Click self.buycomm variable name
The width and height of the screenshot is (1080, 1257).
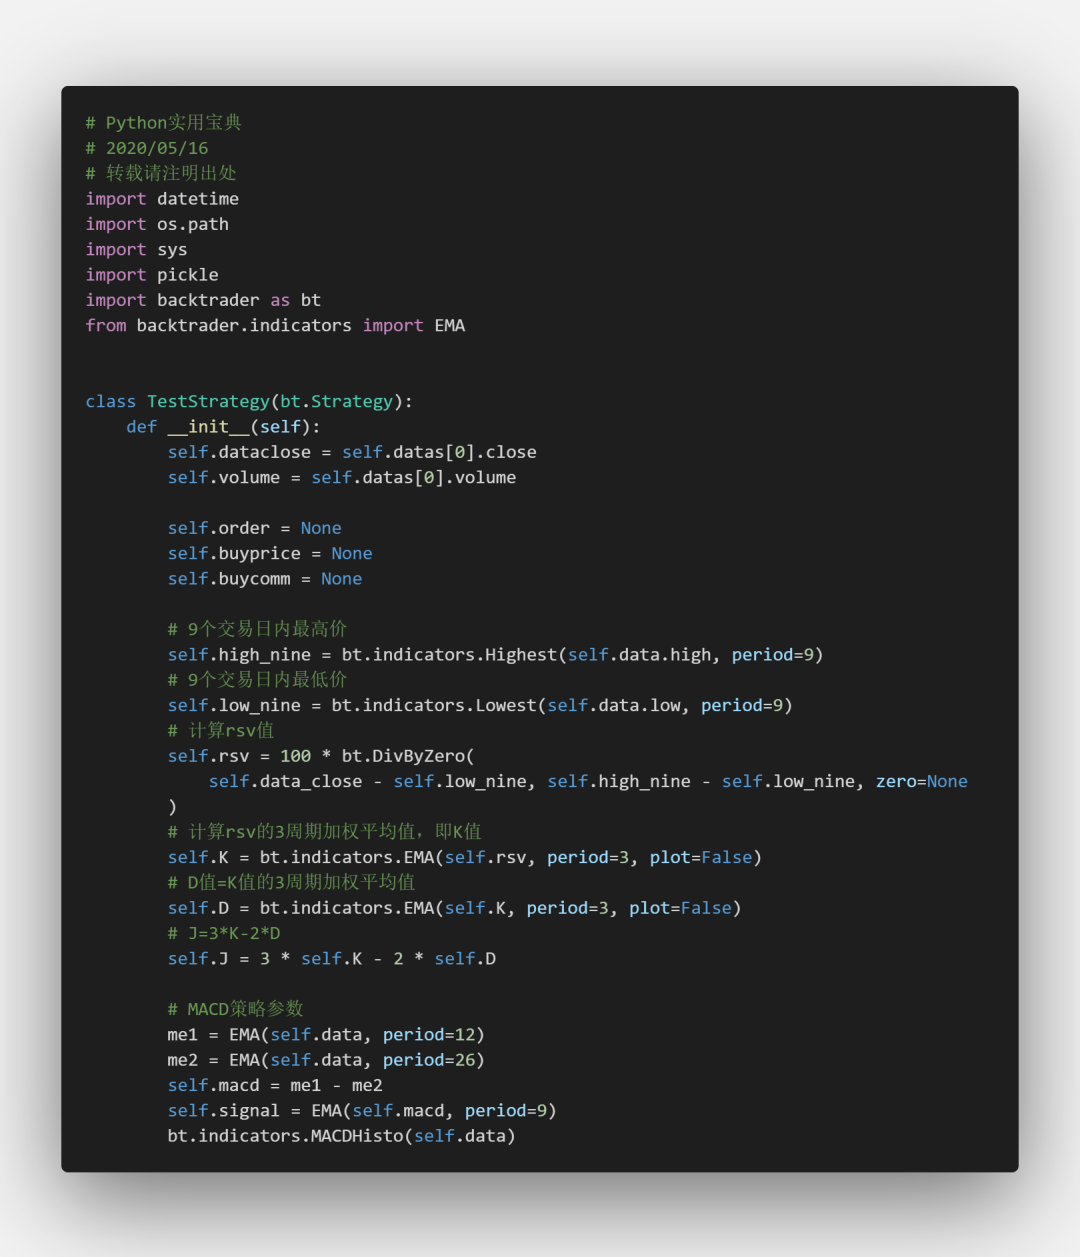(x=229, y=579)
